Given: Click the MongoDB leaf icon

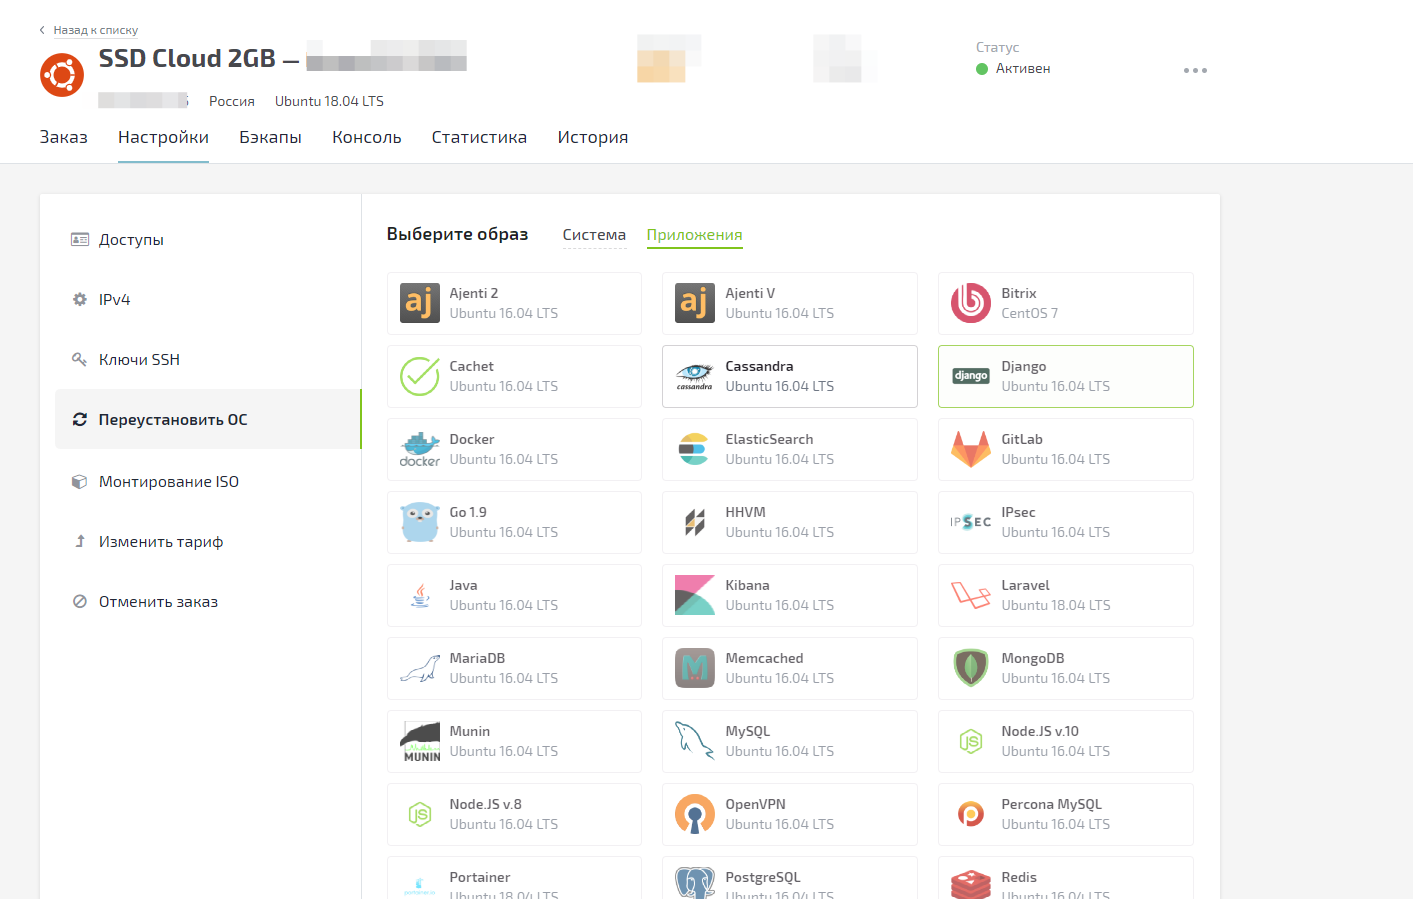Looking at the screenshot, I should 971,668.
